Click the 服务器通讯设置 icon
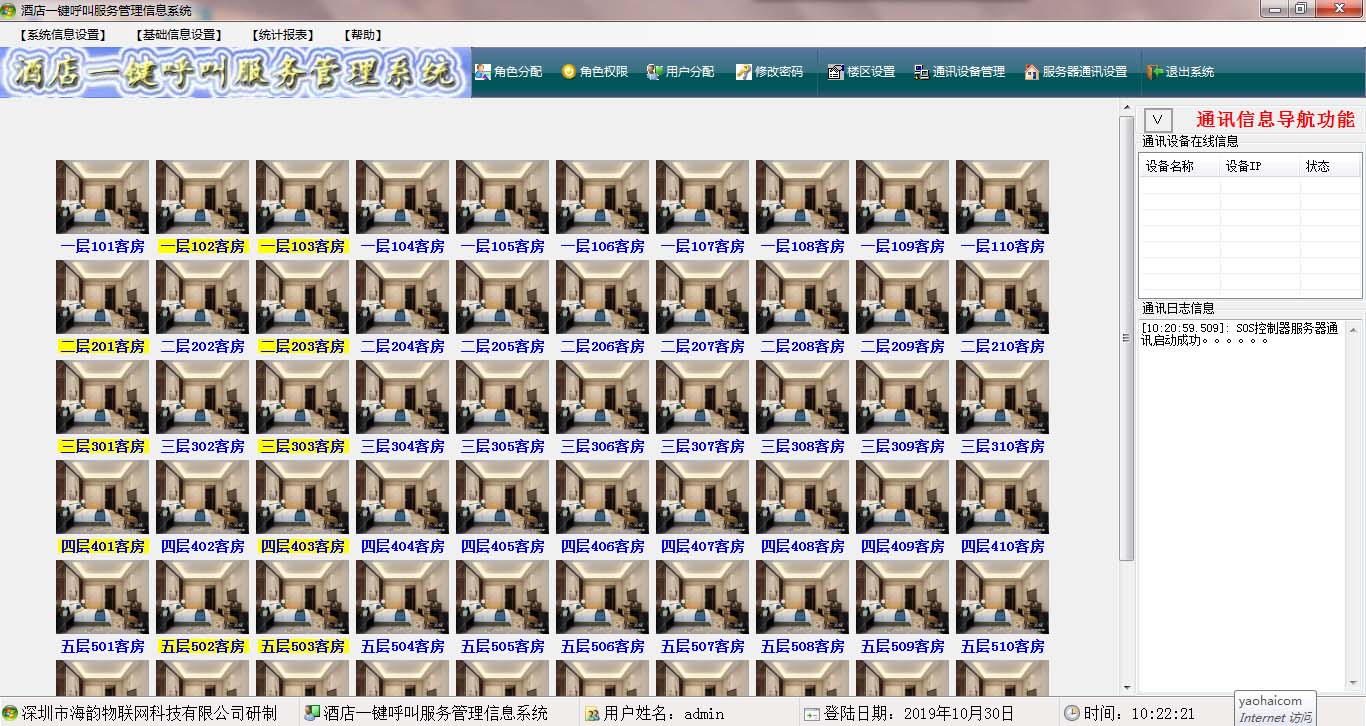The image size is (1366, 726). [x=1031, y=72]
